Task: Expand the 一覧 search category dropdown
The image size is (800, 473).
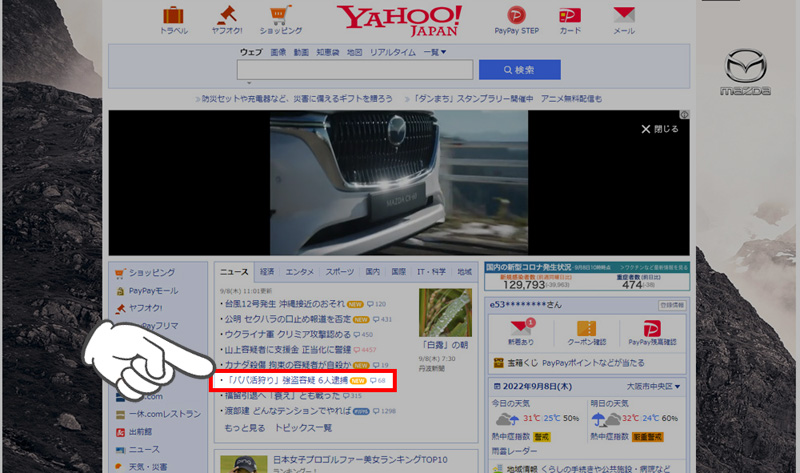Action: click(x=434, y=52)
